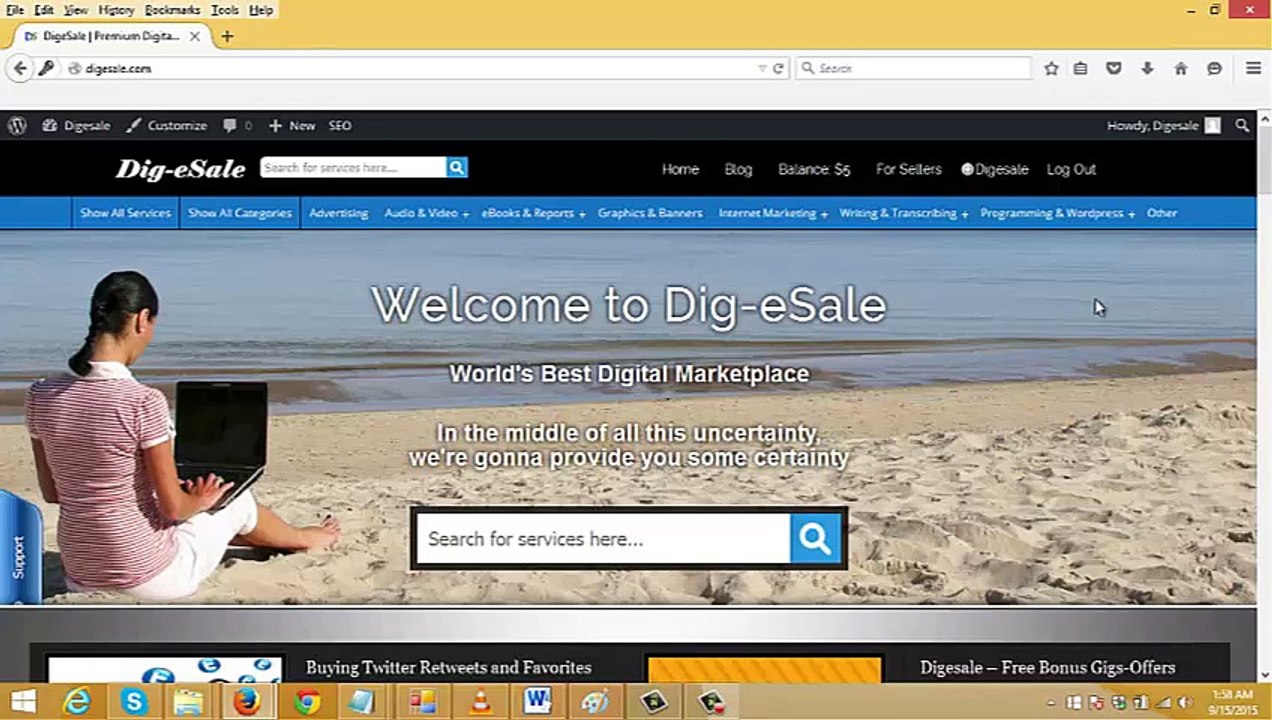This screenshot has width=1272, height=720.
Task: Focus the large hero search services field
Action: tap(602, 539)
